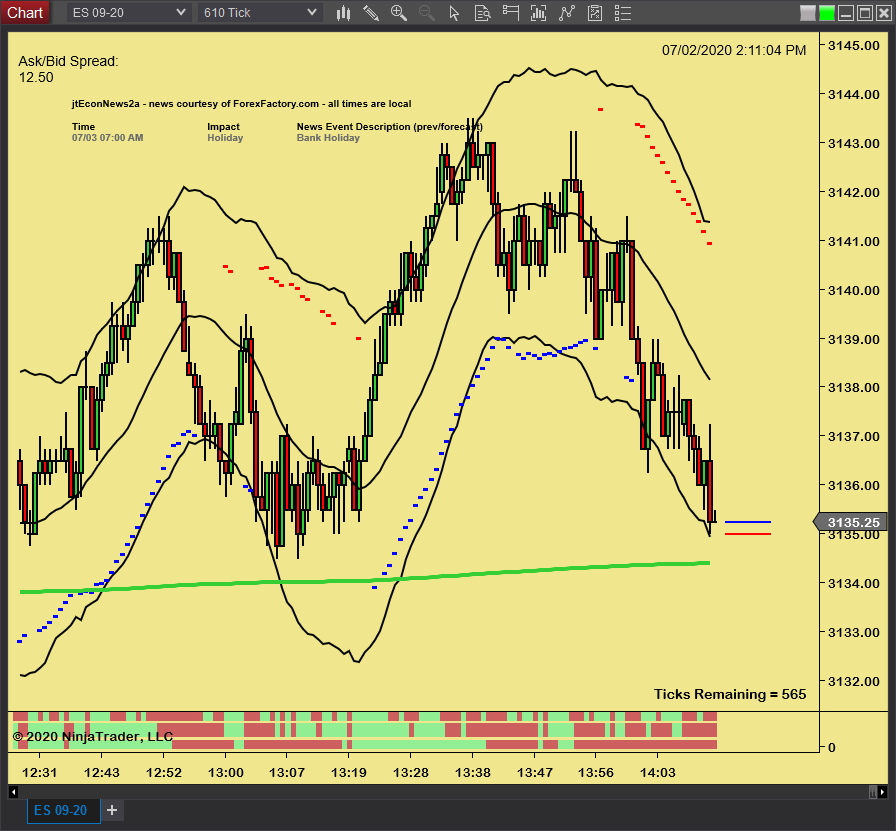896x831 pixels.
Task: Click the red horizontal line marker
Action: (747, 534)
